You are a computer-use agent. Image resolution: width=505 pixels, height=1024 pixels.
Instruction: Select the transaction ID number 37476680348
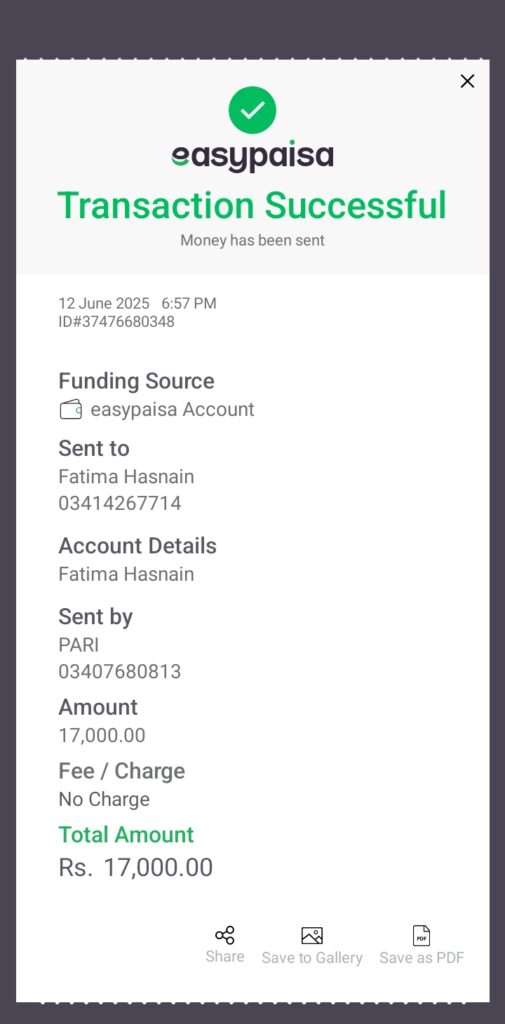coord(123,321)
